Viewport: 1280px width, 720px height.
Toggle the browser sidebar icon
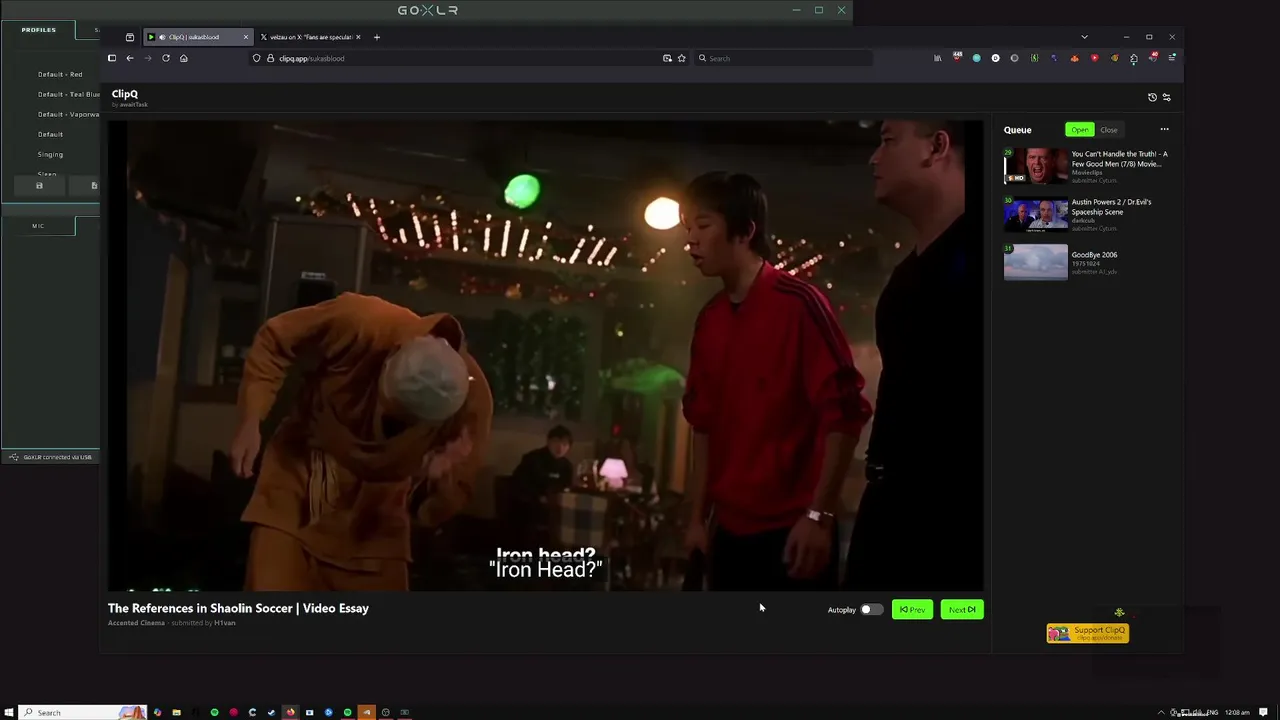112,58
